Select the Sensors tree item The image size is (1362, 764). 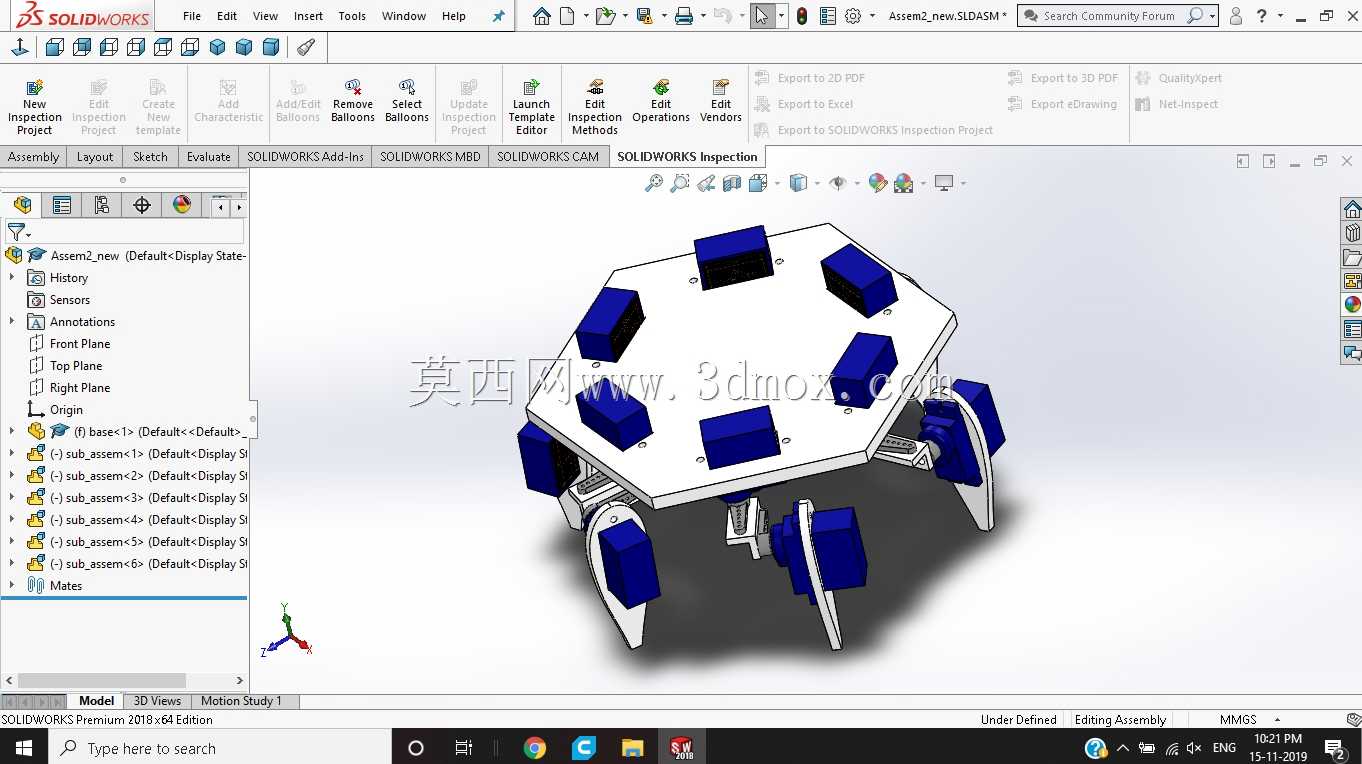point(69,300)
